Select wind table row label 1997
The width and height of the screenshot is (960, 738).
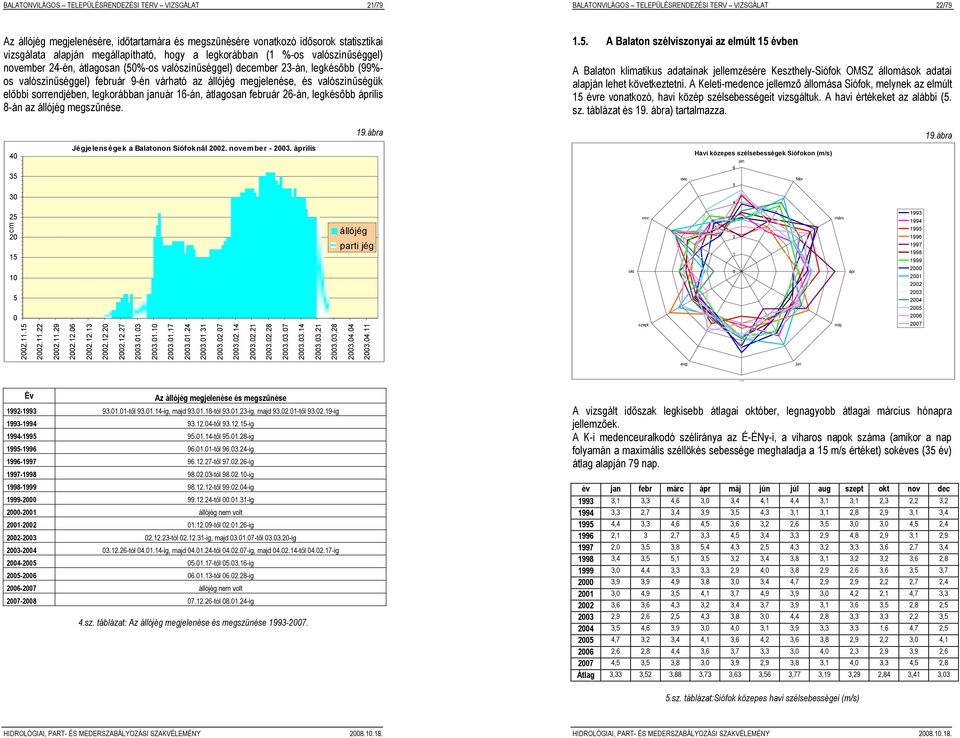(586, 548)
